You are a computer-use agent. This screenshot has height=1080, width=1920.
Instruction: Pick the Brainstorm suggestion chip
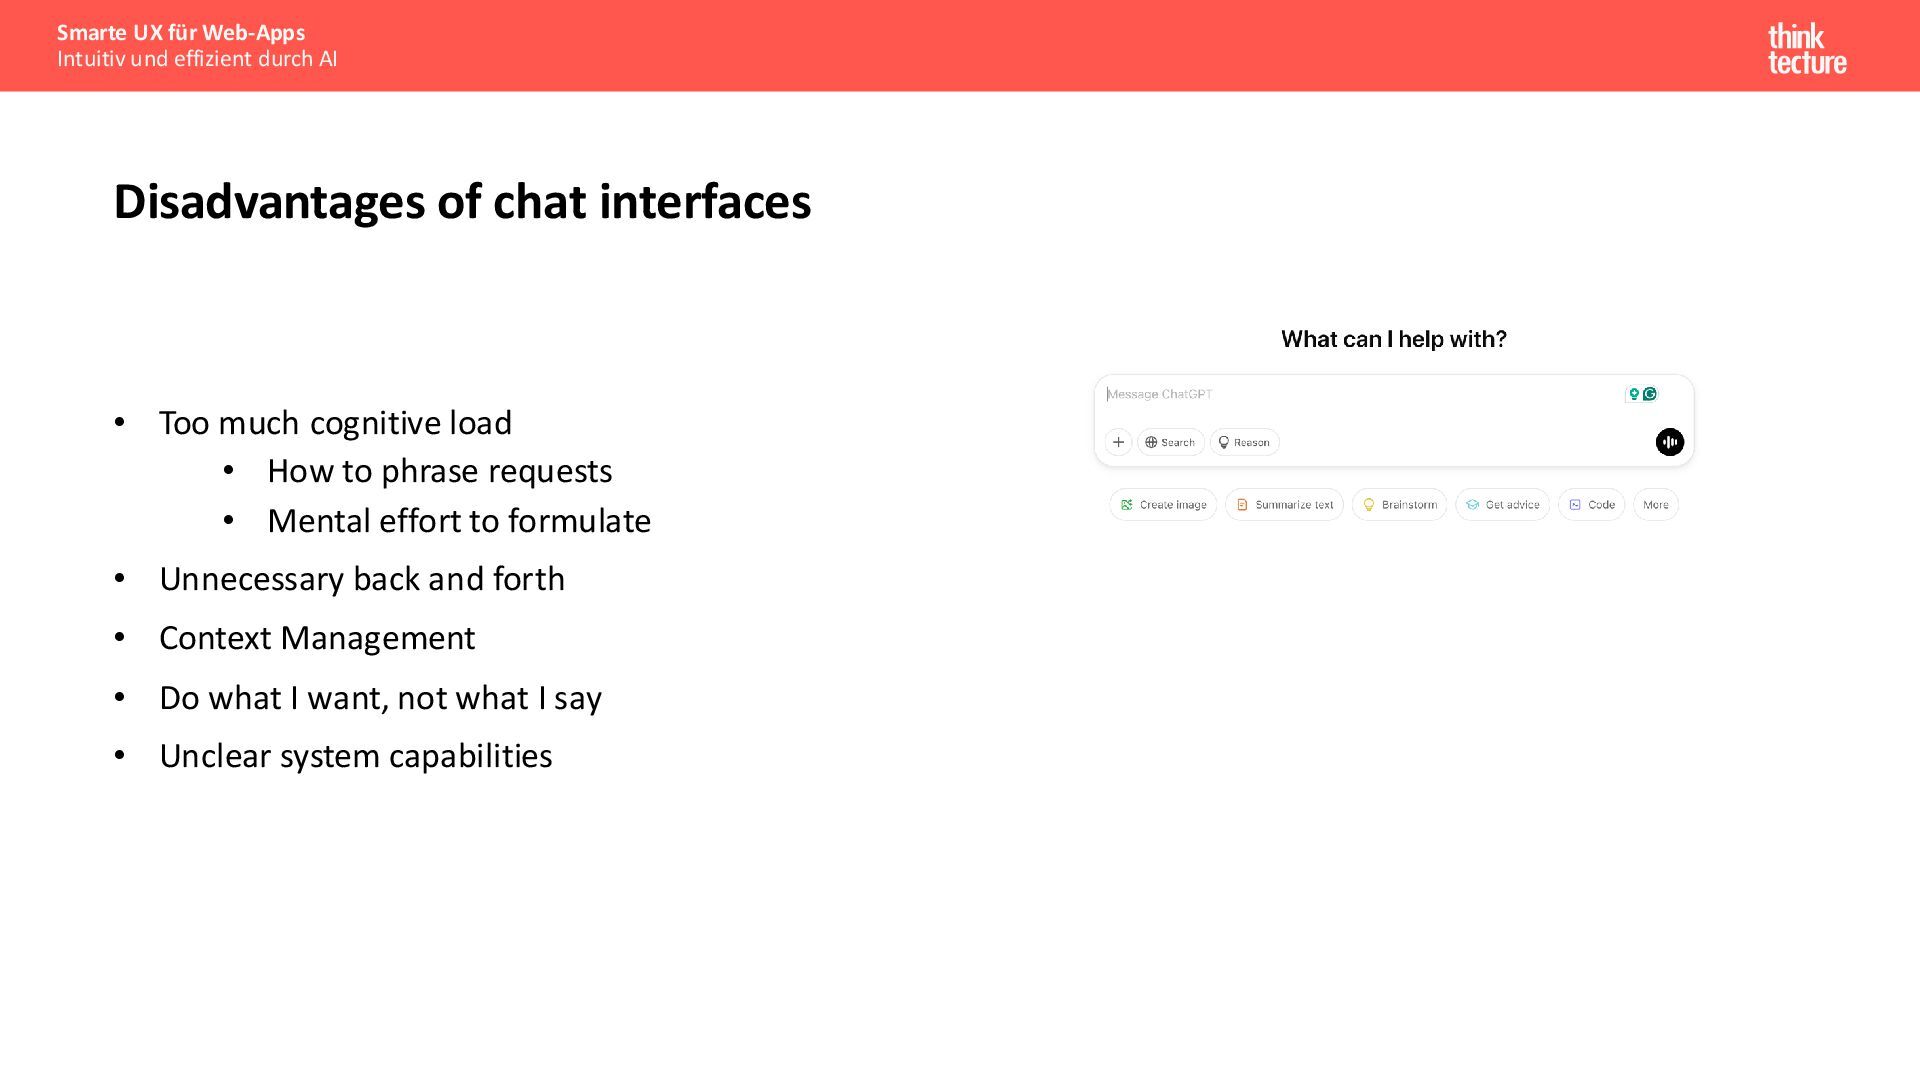coord(1399,505)
